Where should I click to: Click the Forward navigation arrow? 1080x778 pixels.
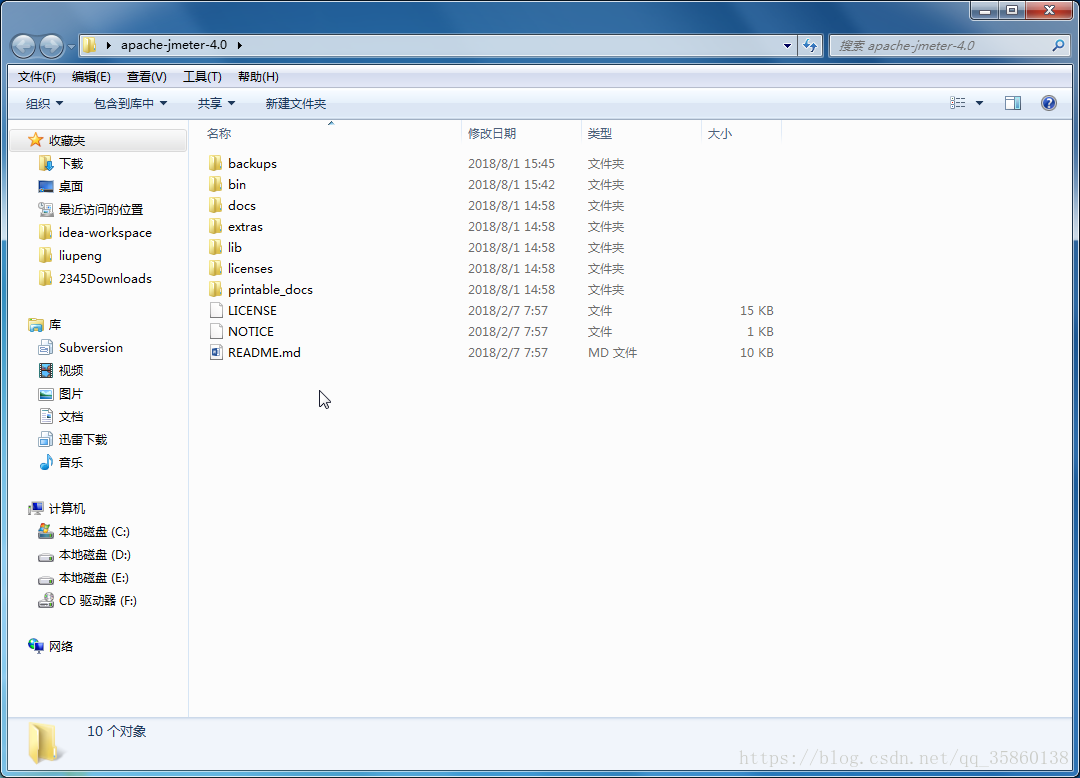tap(52, 46)
